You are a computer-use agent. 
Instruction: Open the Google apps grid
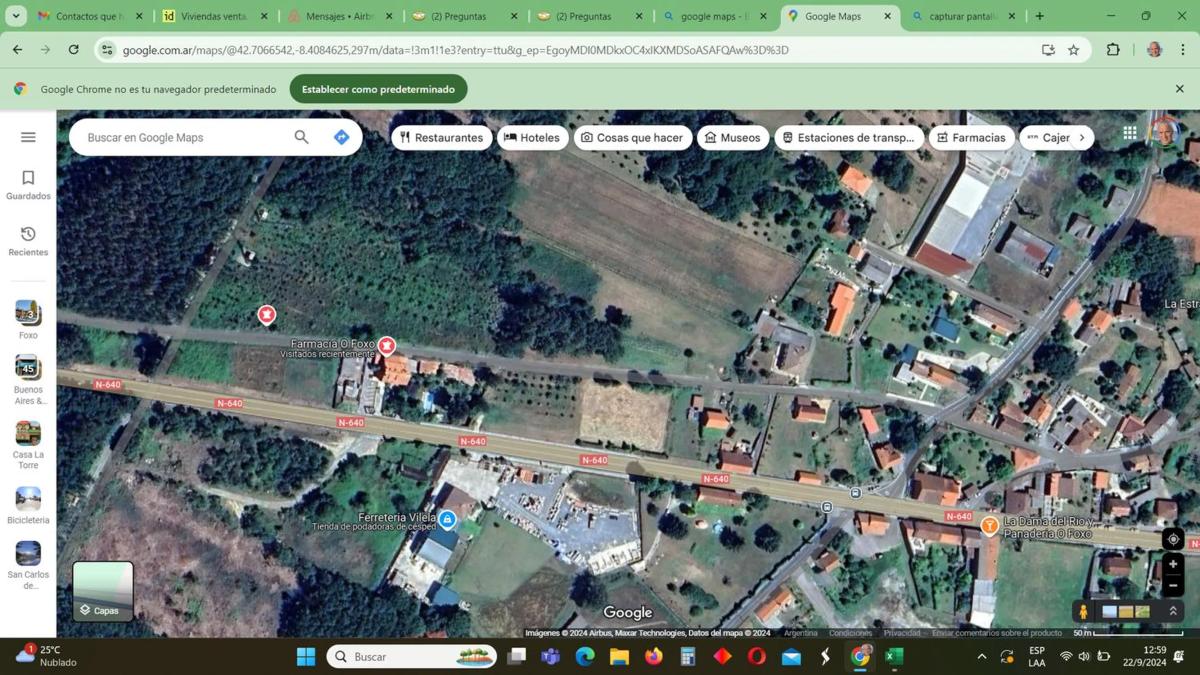click(1130, 133)
